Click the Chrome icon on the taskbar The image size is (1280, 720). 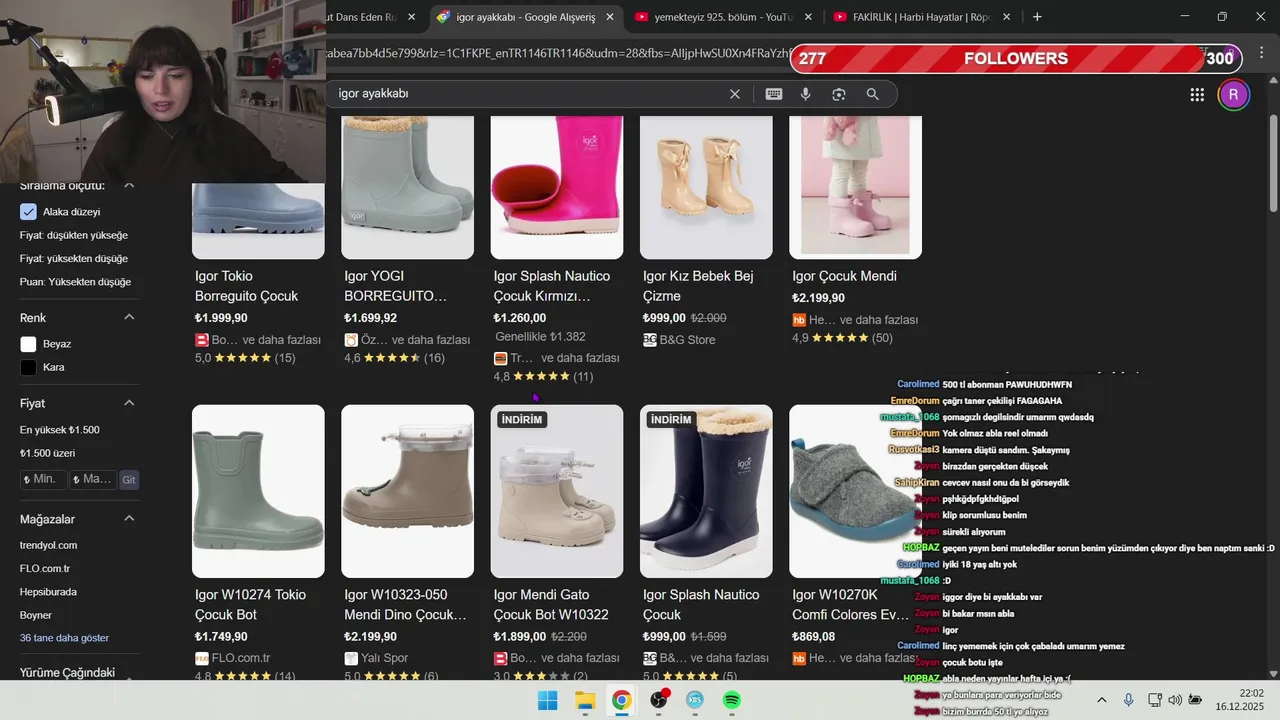point(622,700)
